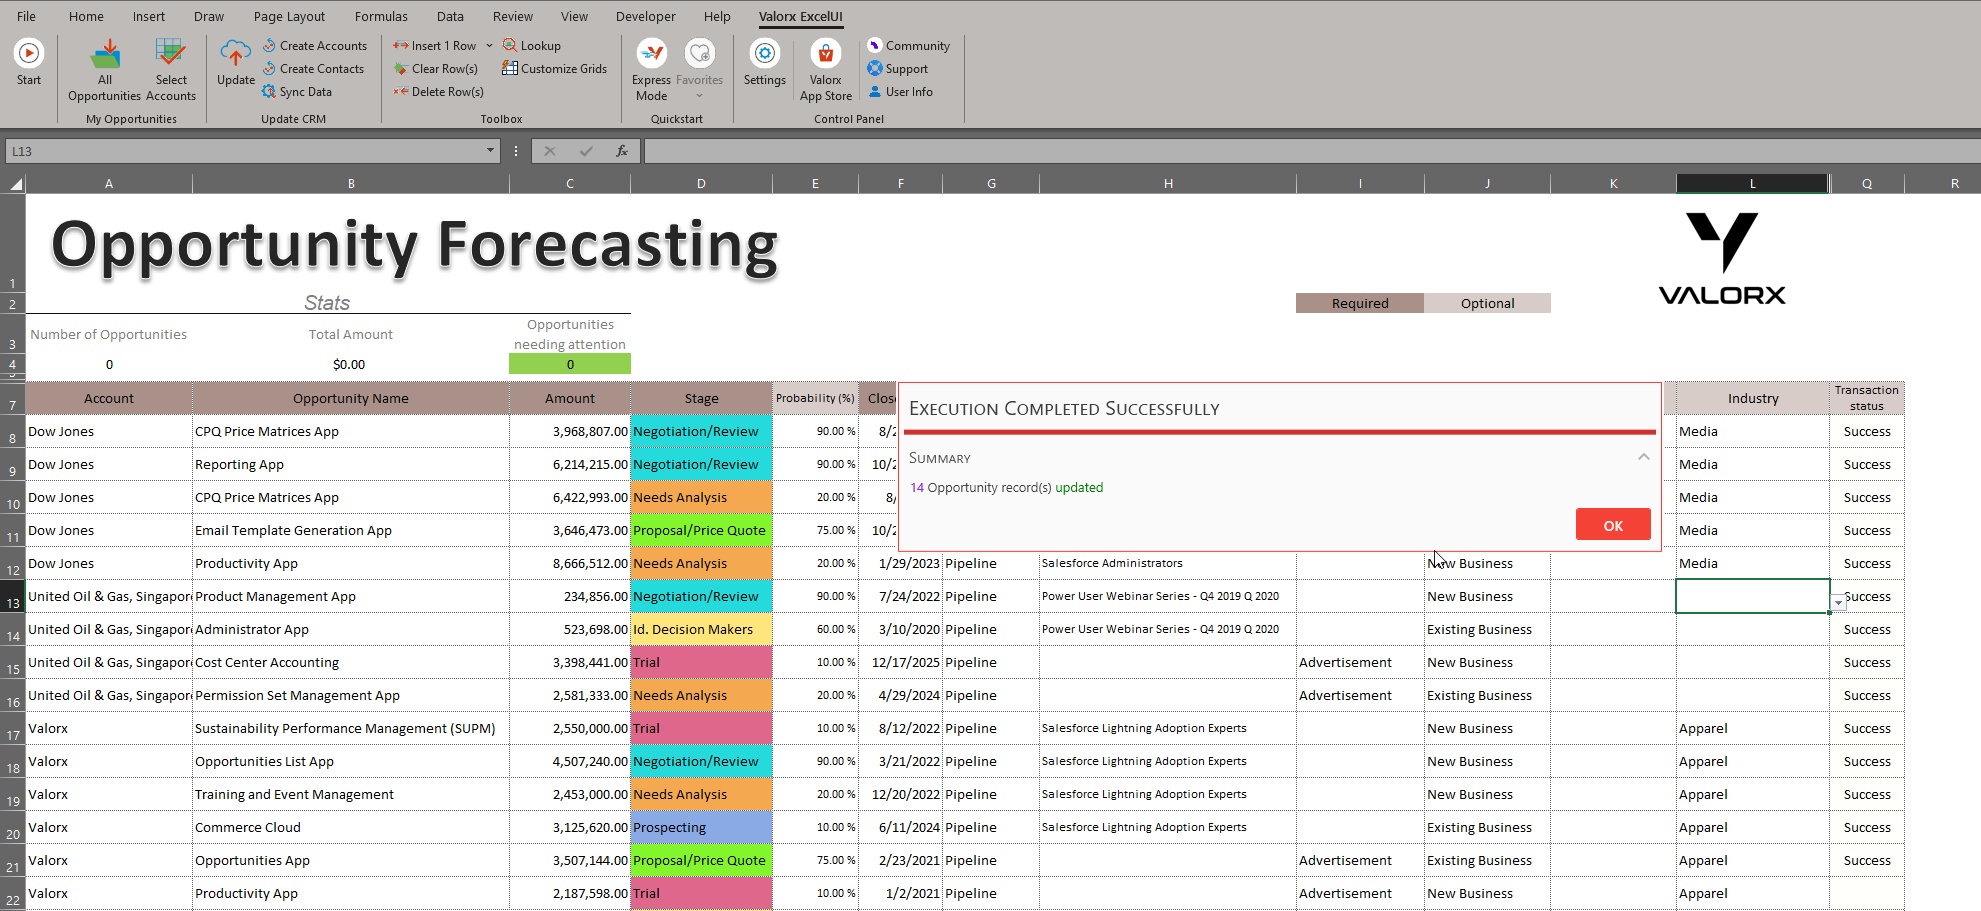Select the Customize Grids icon
1981x911 pixels.
[x=513, y=68]
